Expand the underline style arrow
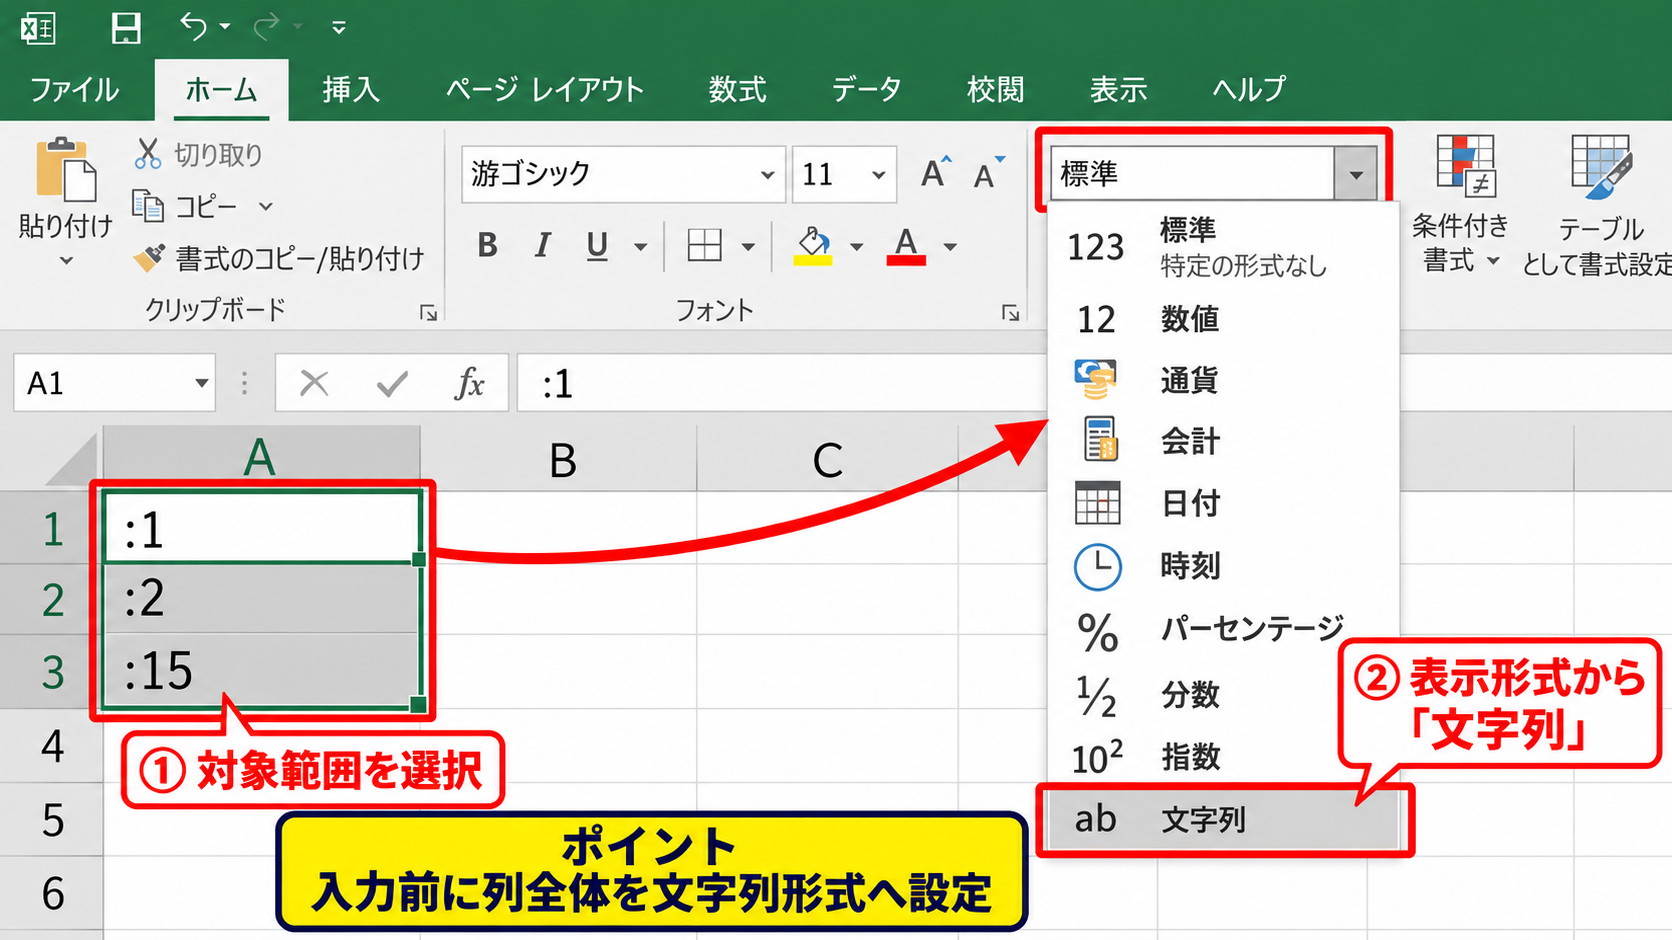Image resolution: width=1672 pixels, height=940 pixels. [x=640, y=246]
